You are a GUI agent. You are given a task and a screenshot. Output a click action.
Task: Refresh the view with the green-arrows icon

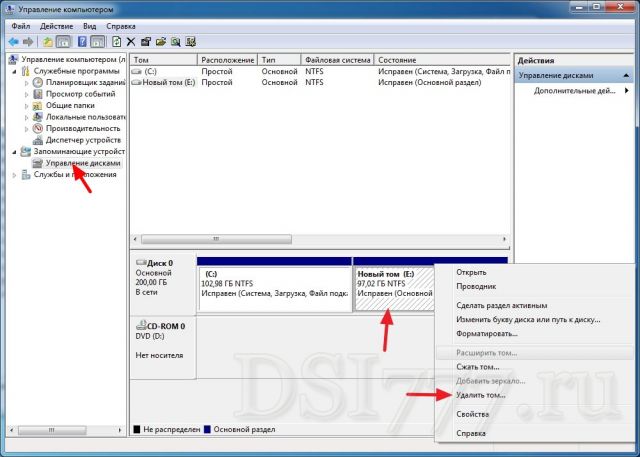point(116,42)
